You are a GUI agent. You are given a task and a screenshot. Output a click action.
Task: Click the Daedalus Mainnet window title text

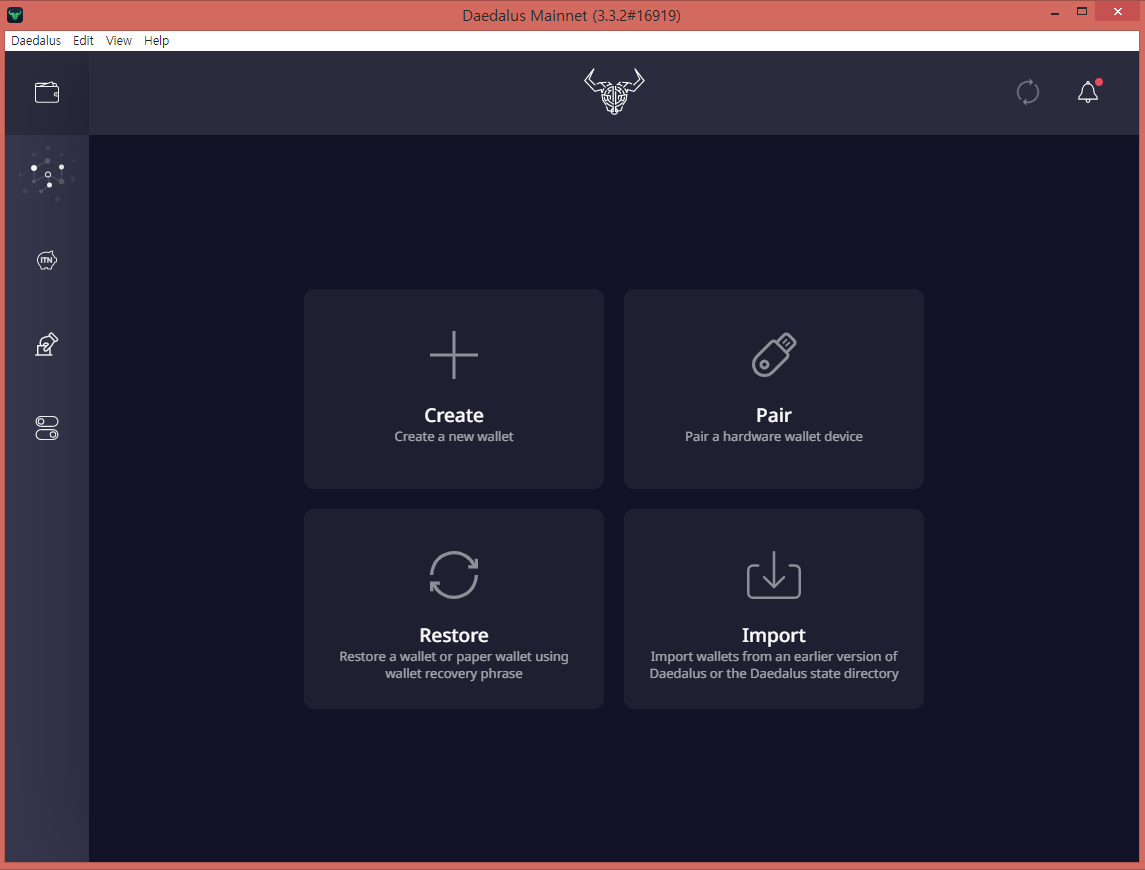pos(571,15)
